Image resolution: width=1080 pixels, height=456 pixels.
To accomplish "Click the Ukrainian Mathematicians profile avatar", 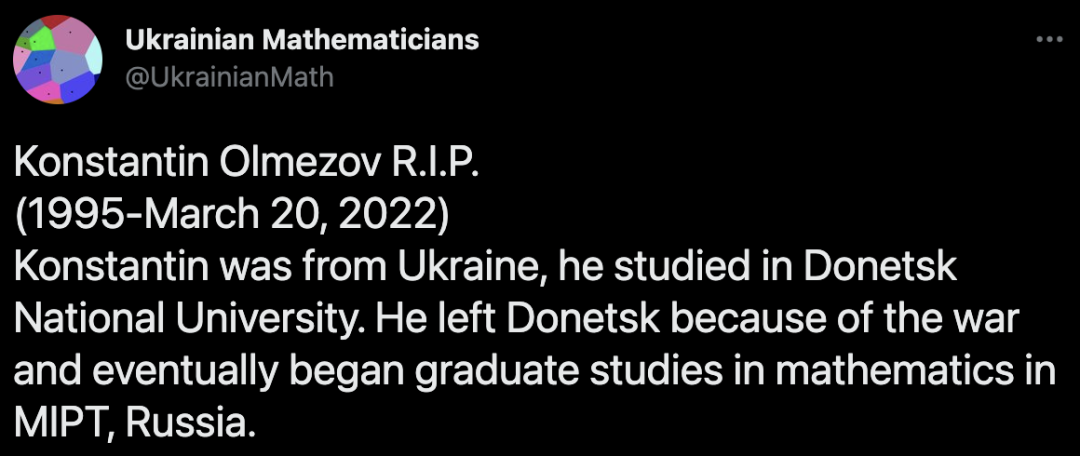I will [x=58, y=59].
